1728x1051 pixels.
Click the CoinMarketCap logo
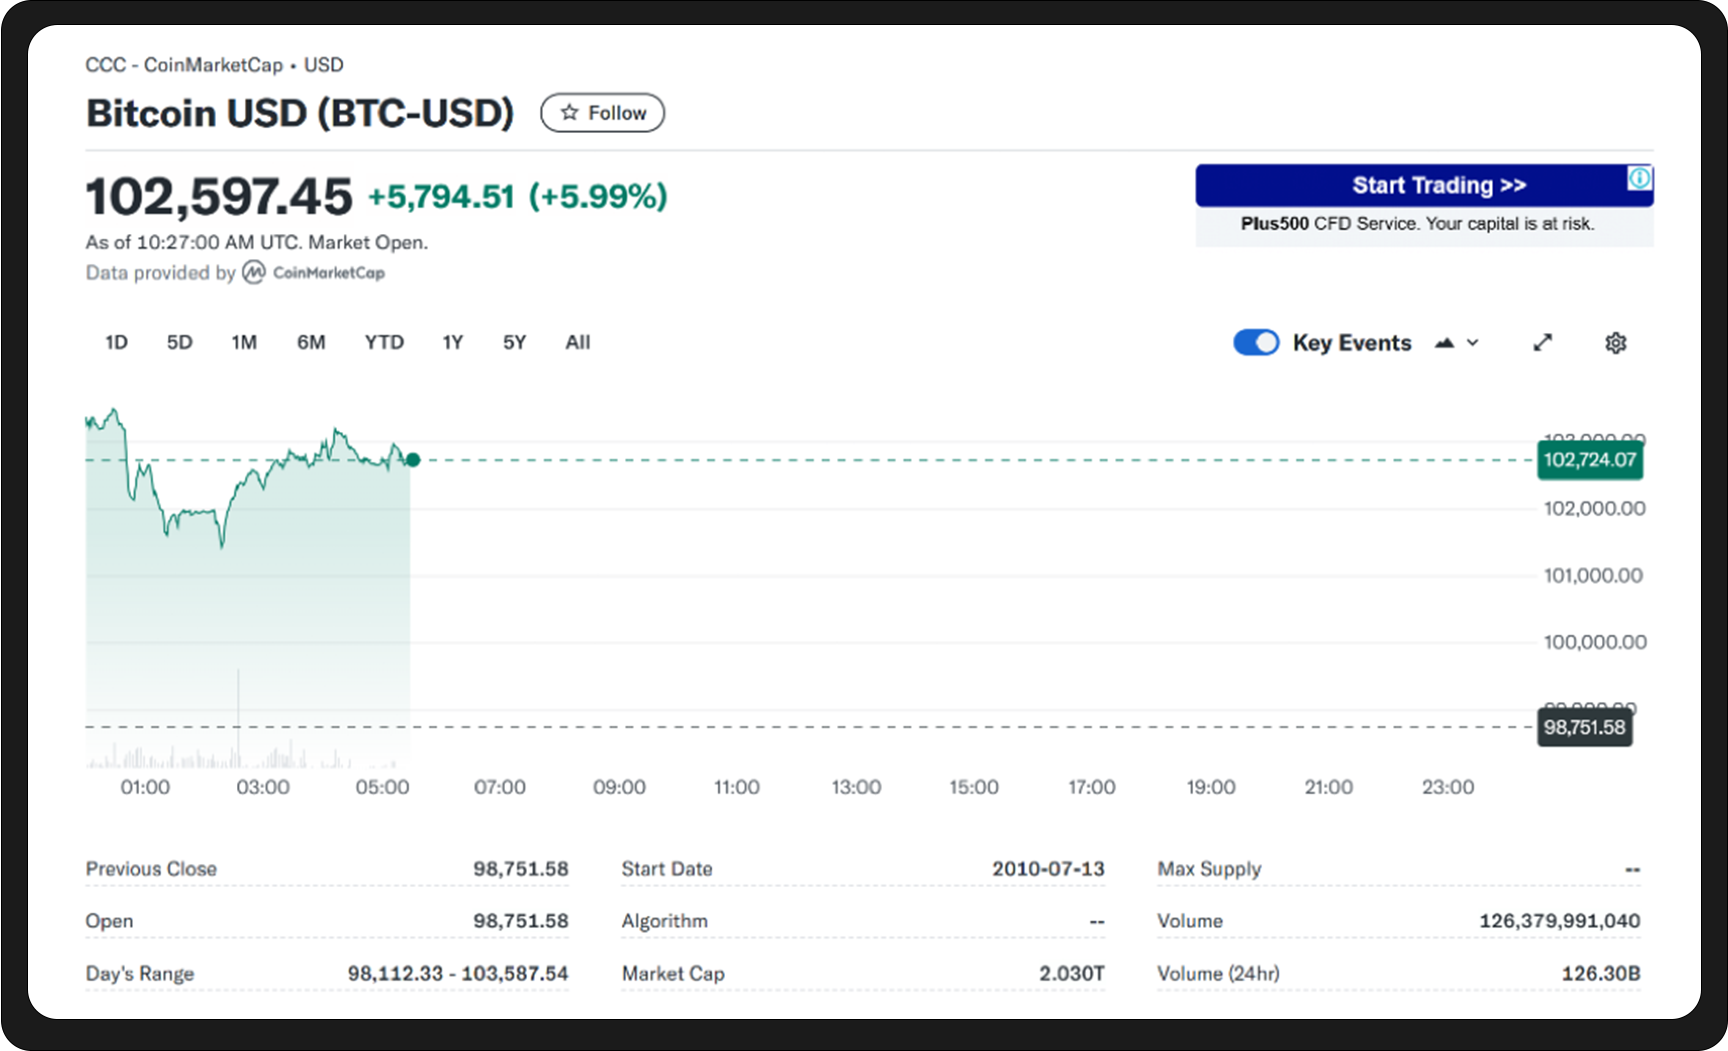(x=315, y=273)
